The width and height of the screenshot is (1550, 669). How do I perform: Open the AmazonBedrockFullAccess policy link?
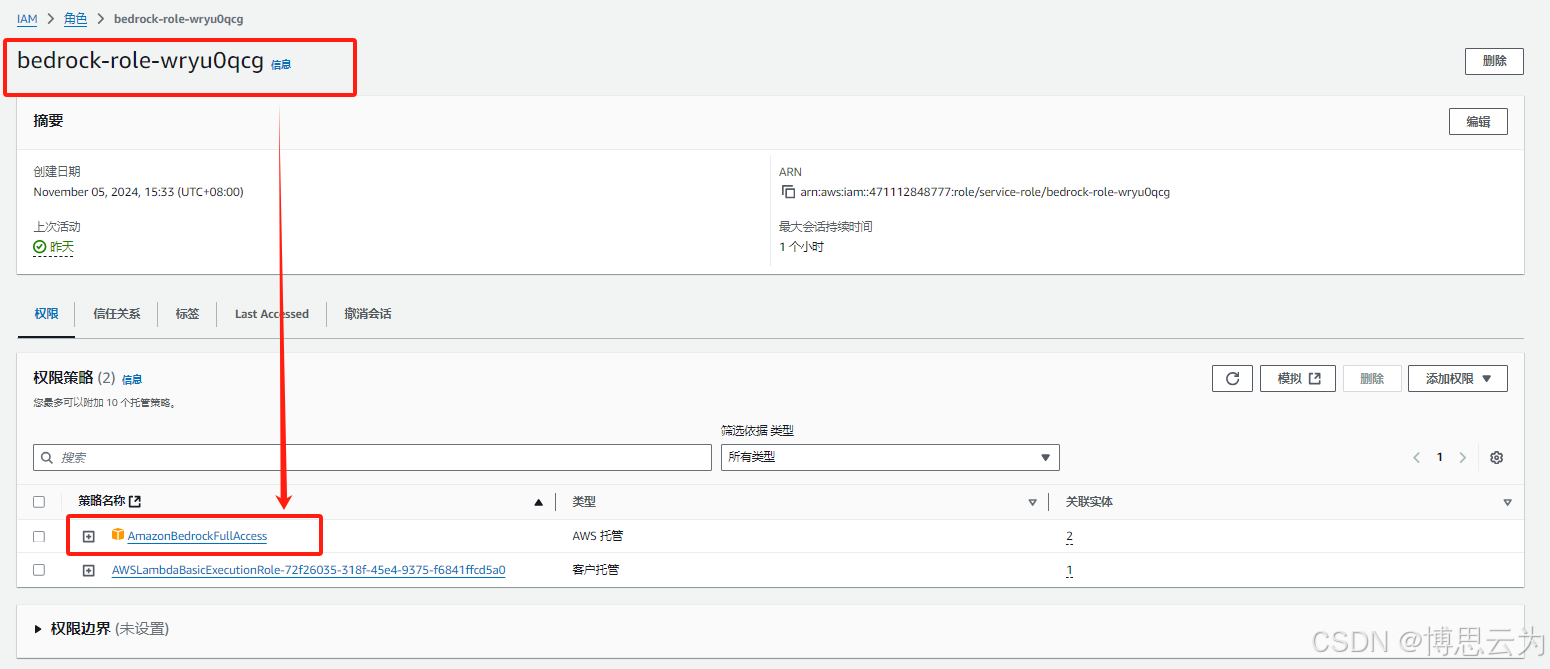(197, 536)
